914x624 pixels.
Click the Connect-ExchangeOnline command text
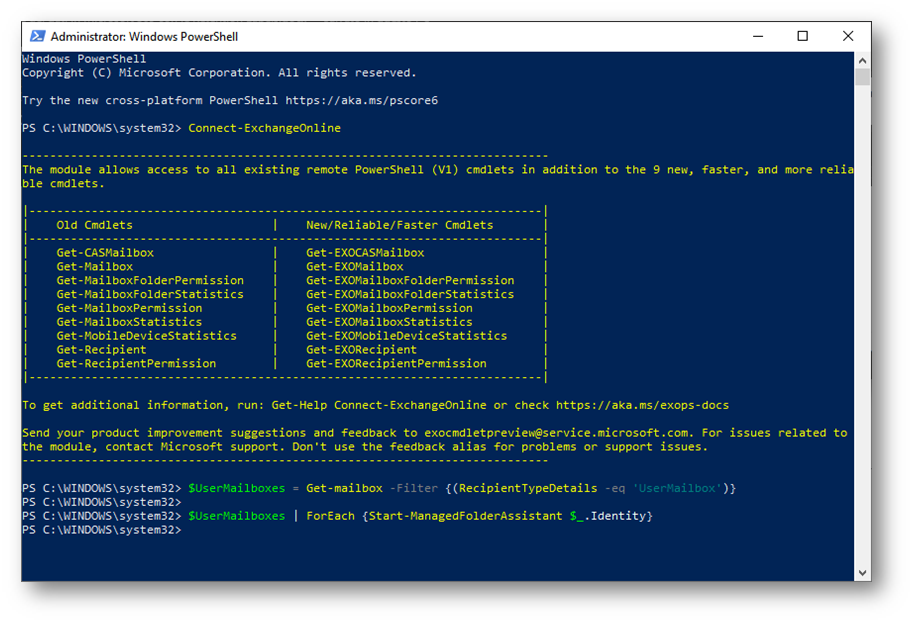point(264,128)
